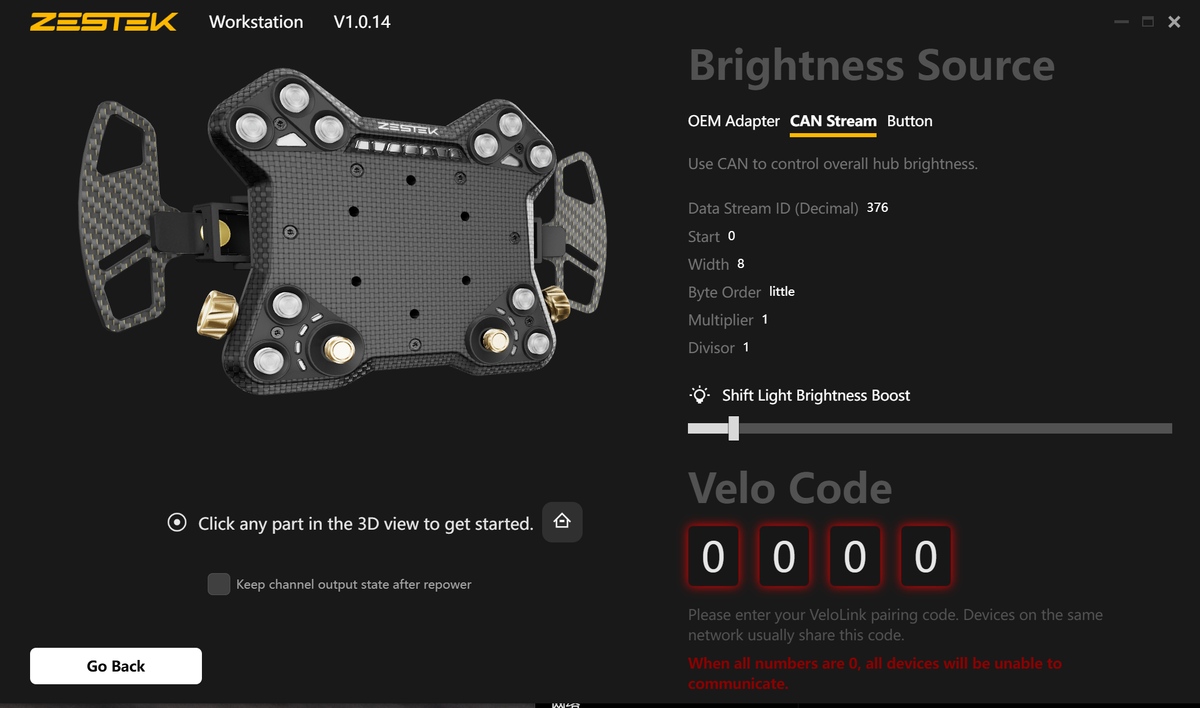Click the first Velo Code digit
The height and width of the screenshot is (708, 1200).
713,556
